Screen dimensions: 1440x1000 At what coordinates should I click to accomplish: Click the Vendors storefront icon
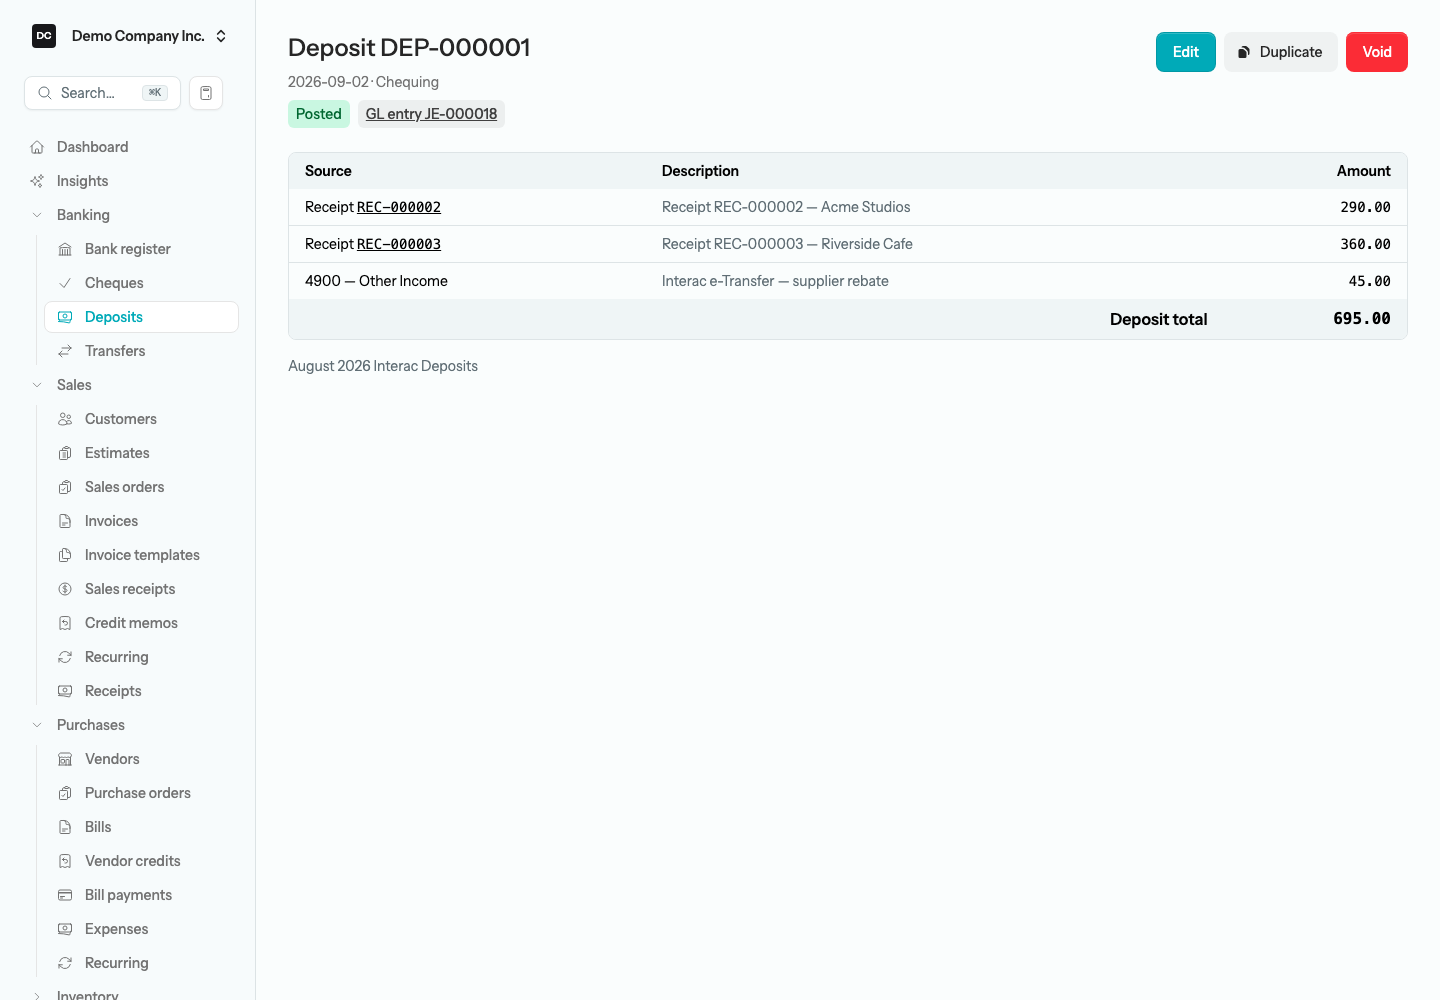point(65,759)
